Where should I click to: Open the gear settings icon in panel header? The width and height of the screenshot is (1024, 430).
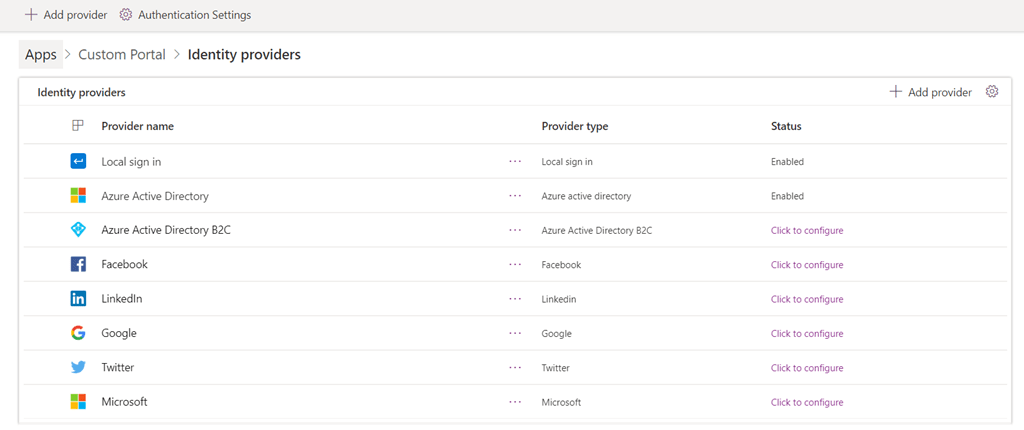(992, 92)
